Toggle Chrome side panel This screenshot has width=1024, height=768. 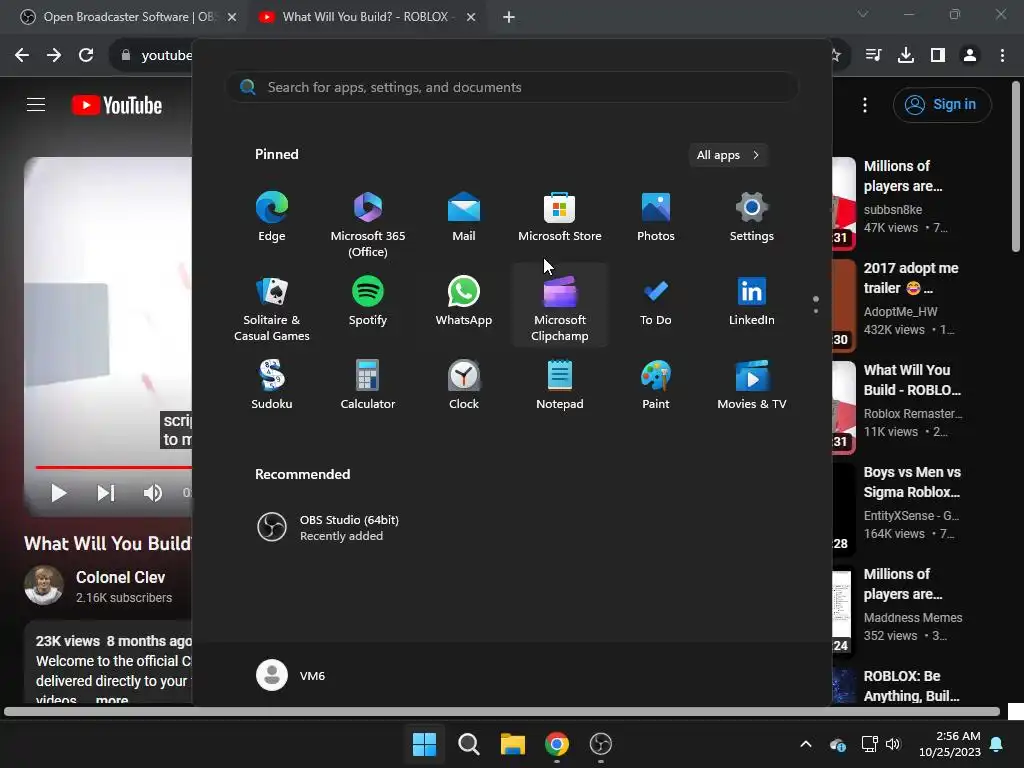pos(938,56)
